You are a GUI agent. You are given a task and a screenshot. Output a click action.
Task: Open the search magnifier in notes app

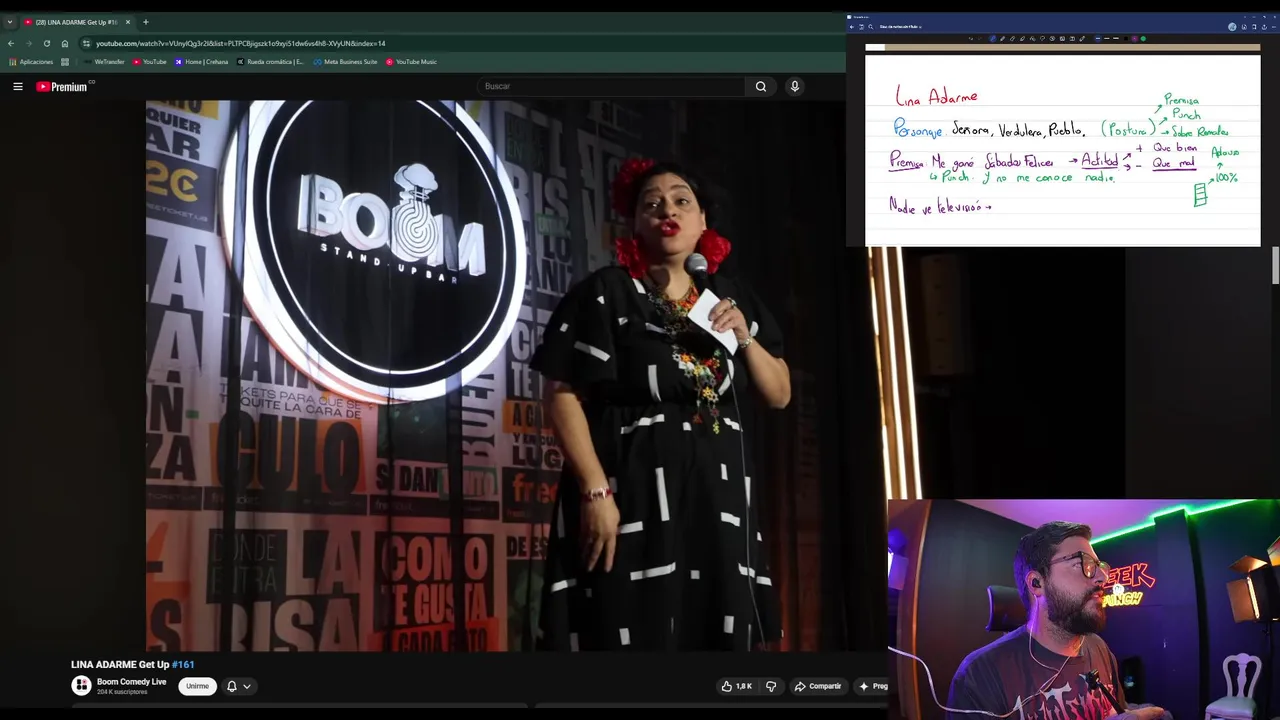coord(871,27)
